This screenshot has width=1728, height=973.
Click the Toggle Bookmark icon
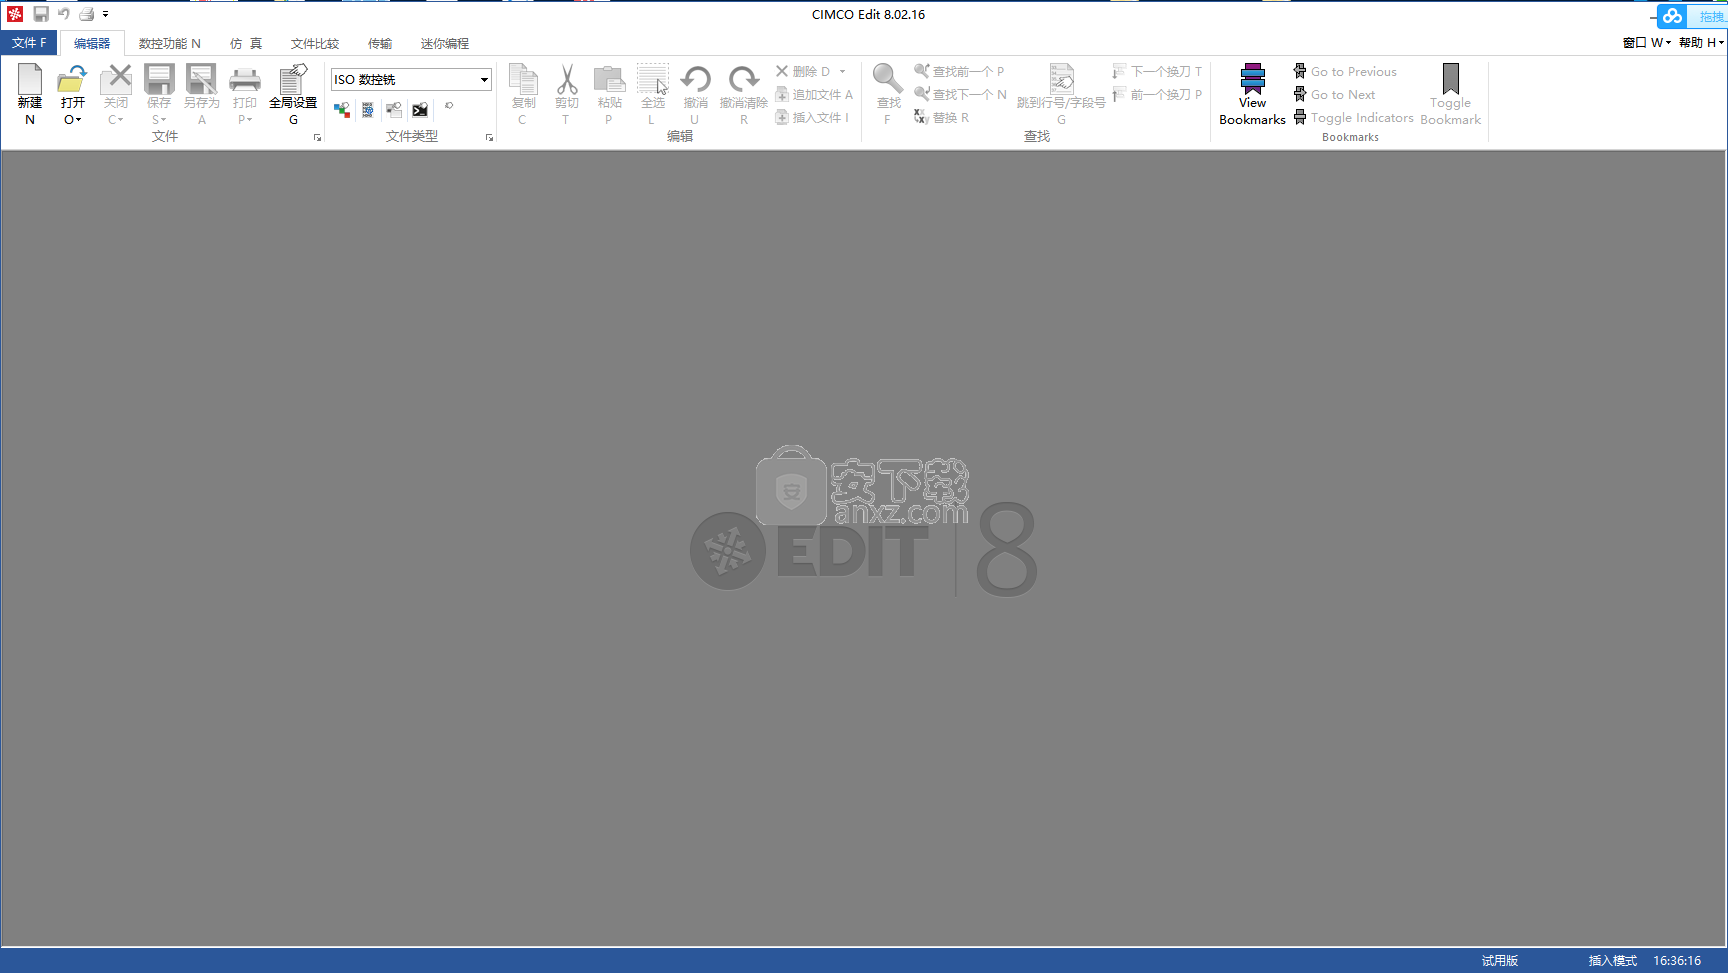click(1450, 78)
